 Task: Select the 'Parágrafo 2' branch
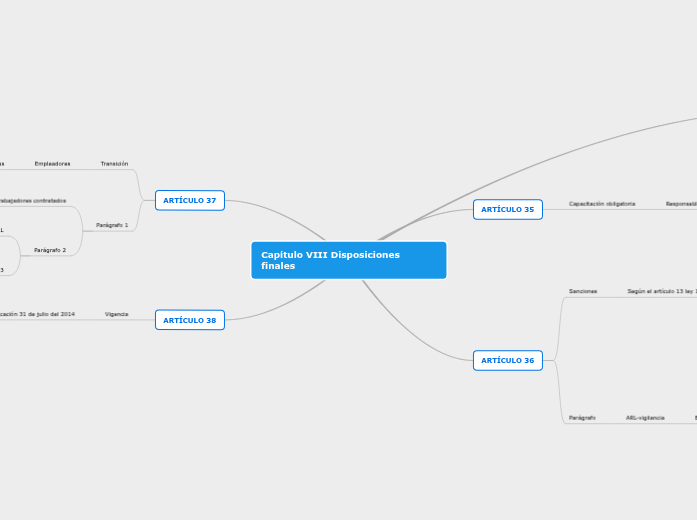point(50,250)
